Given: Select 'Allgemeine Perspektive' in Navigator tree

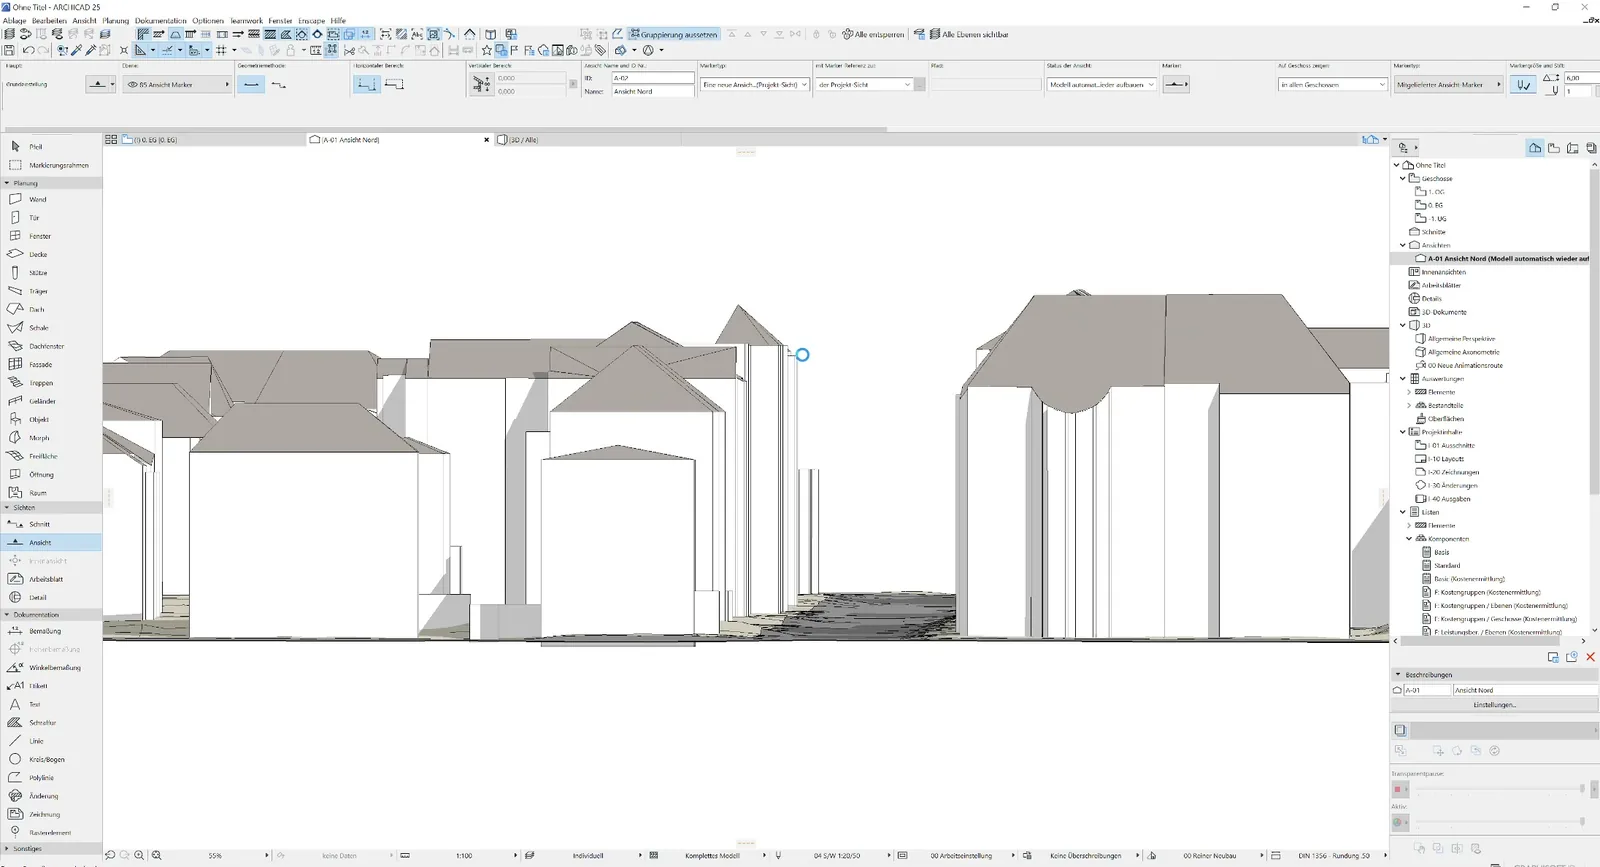Looking at the screenshot, I should [x=1461, y=338].
